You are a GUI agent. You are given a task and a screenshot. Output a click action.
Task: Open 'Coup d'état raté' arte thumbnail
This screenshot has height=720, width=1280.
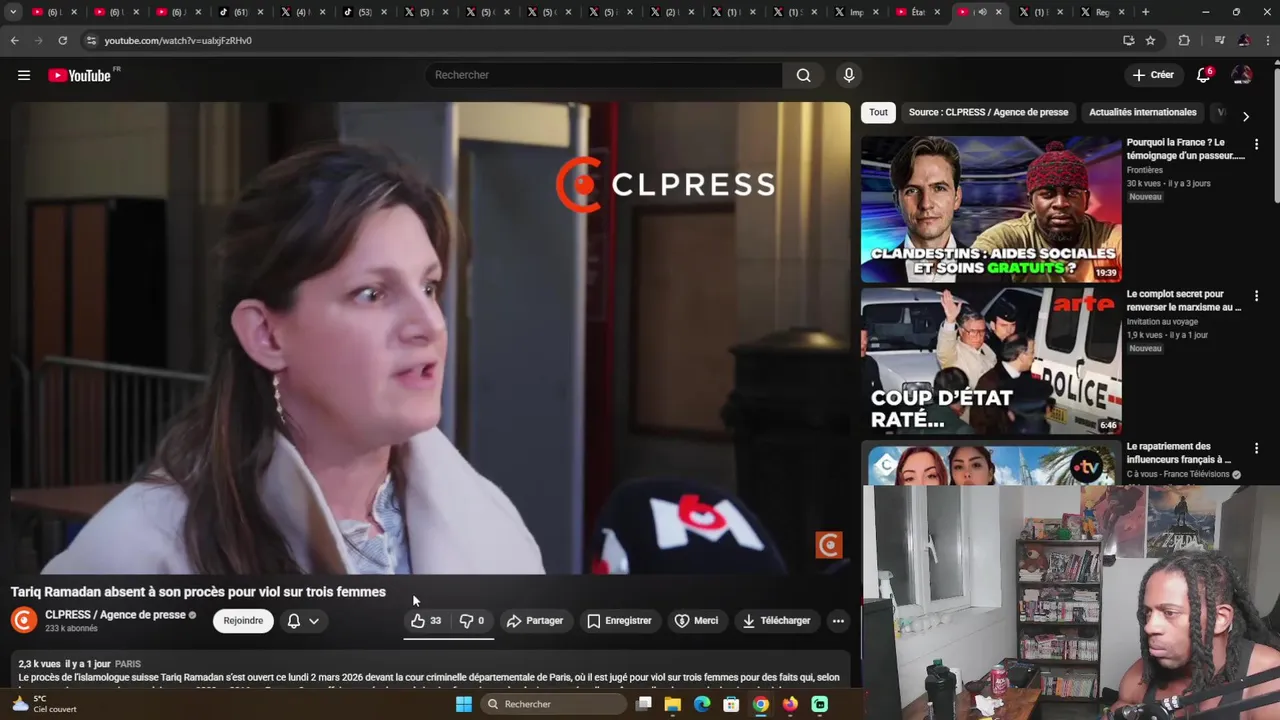click(x=991, y=361)
